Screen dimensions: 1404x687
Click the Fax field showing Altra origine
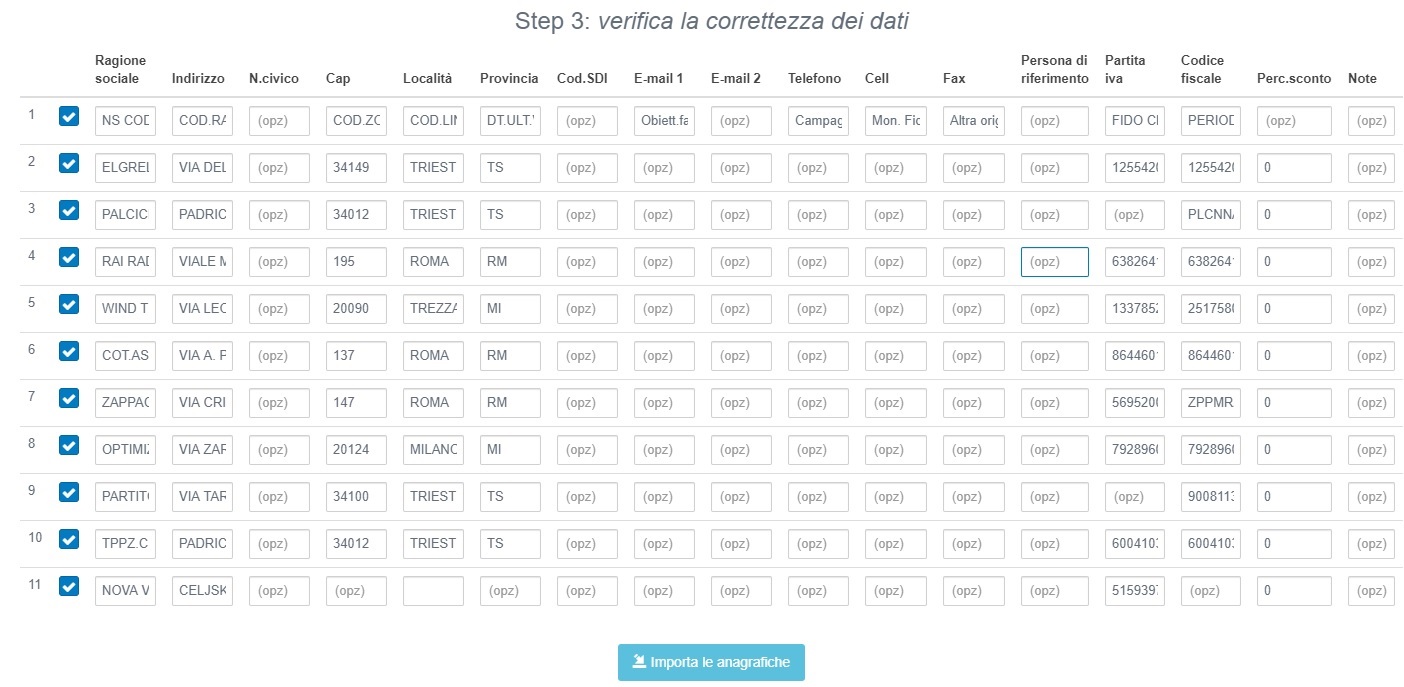point(973,120)
